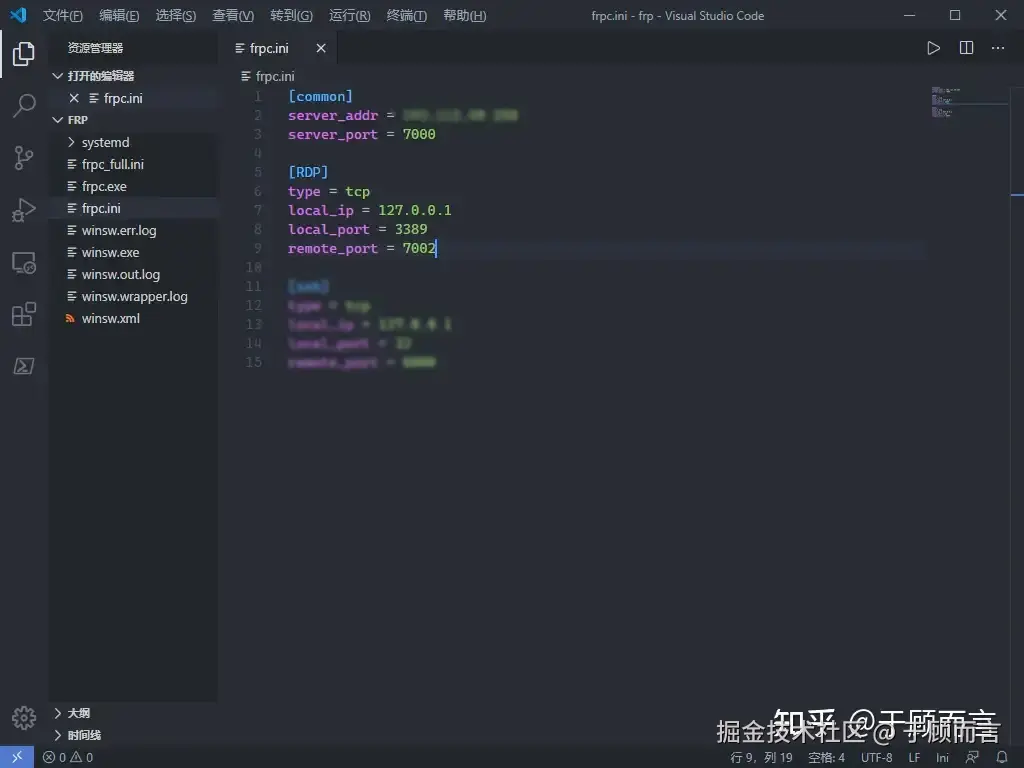Select winsw.exe in the file tree
1024x768 pixels.
[133, 253]
